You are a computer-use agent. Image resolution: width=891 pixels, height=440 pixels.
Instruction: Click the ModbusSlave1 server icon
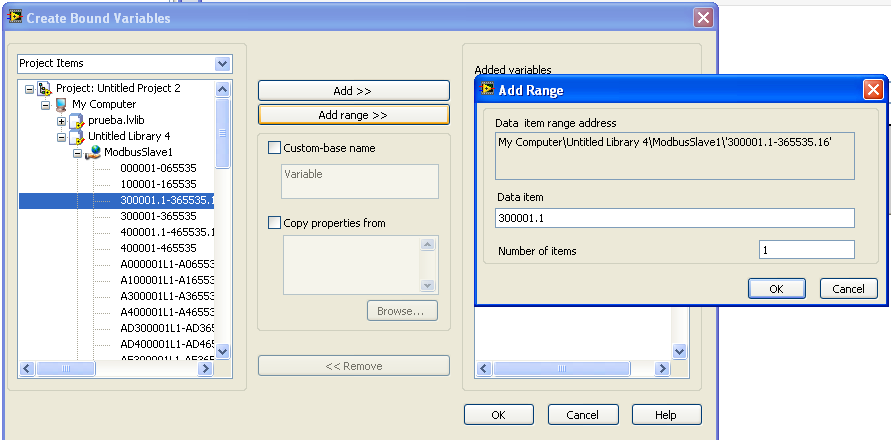click(93, 152)
